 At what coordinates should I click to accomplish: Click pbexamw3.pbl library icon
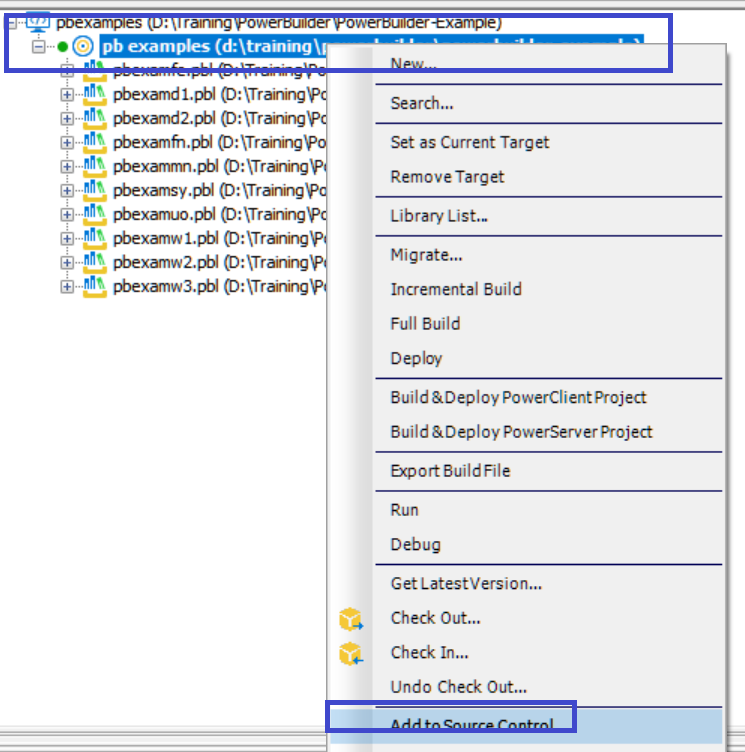tap(95, 286)
